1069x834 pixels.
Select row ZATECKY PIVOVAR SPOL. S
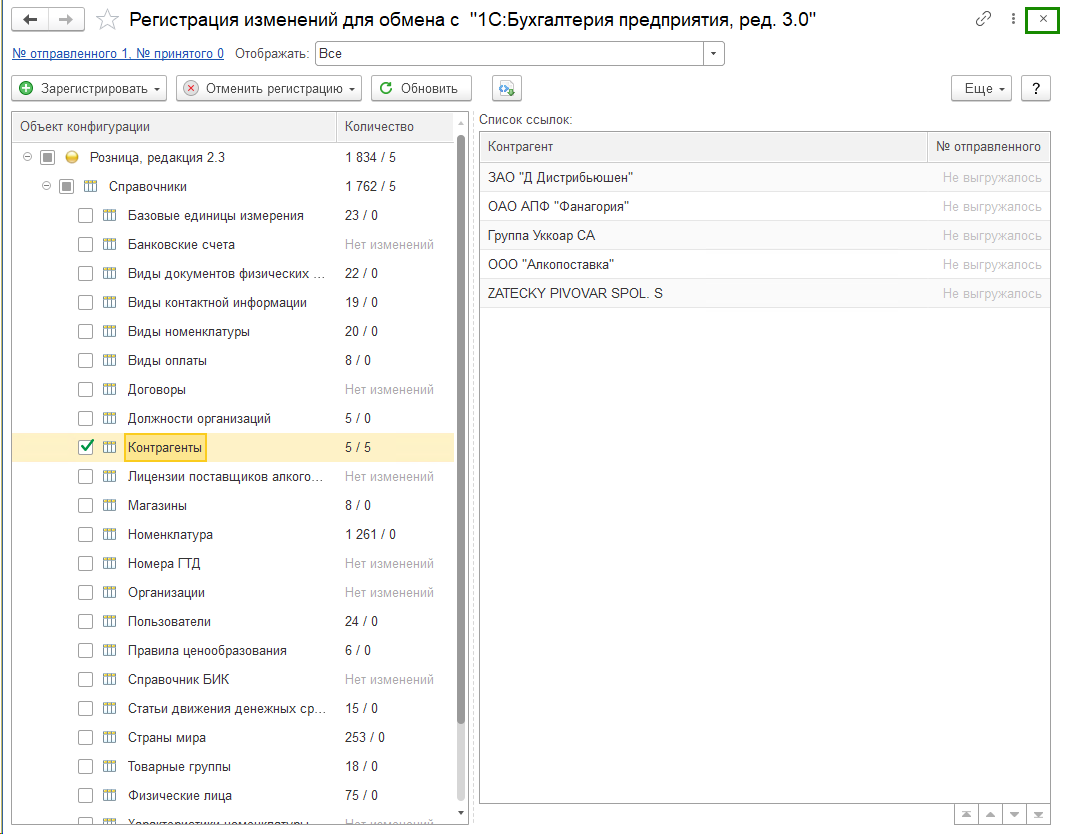coord(765,293)
